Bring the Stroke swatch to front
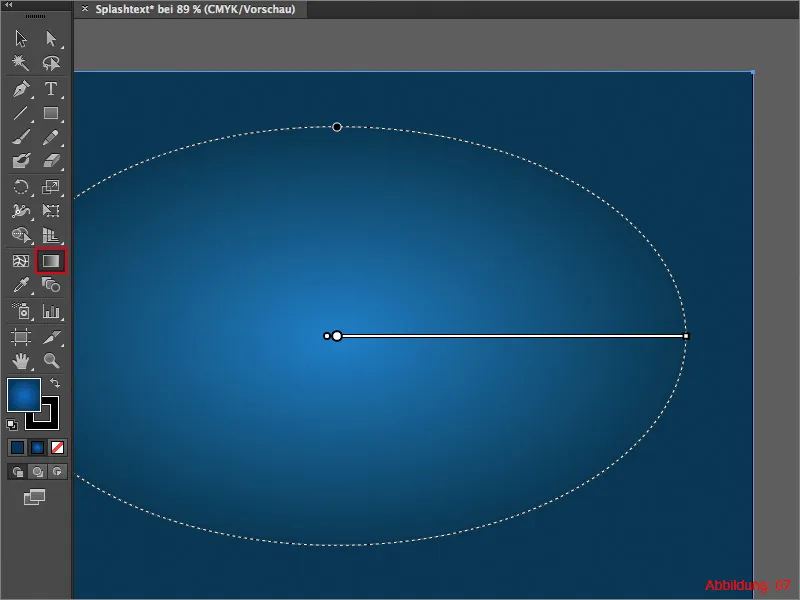The image size is (800, 600). coord(49,420)
